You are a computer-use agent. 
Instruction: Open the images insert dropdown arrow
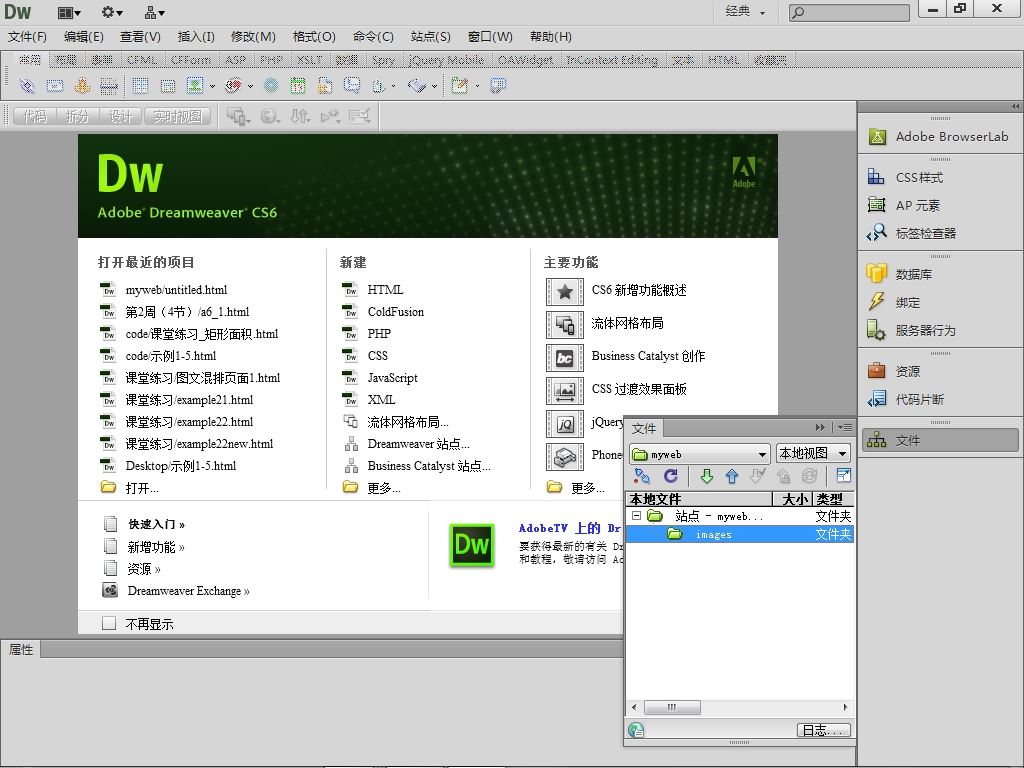point(212,86)
